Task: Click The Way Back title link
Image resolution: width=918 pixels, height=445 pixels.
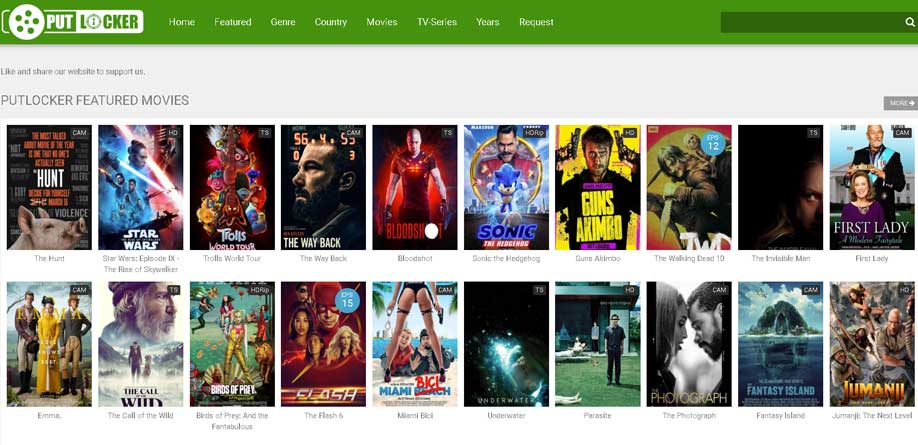Action: (x=323, y=258)
